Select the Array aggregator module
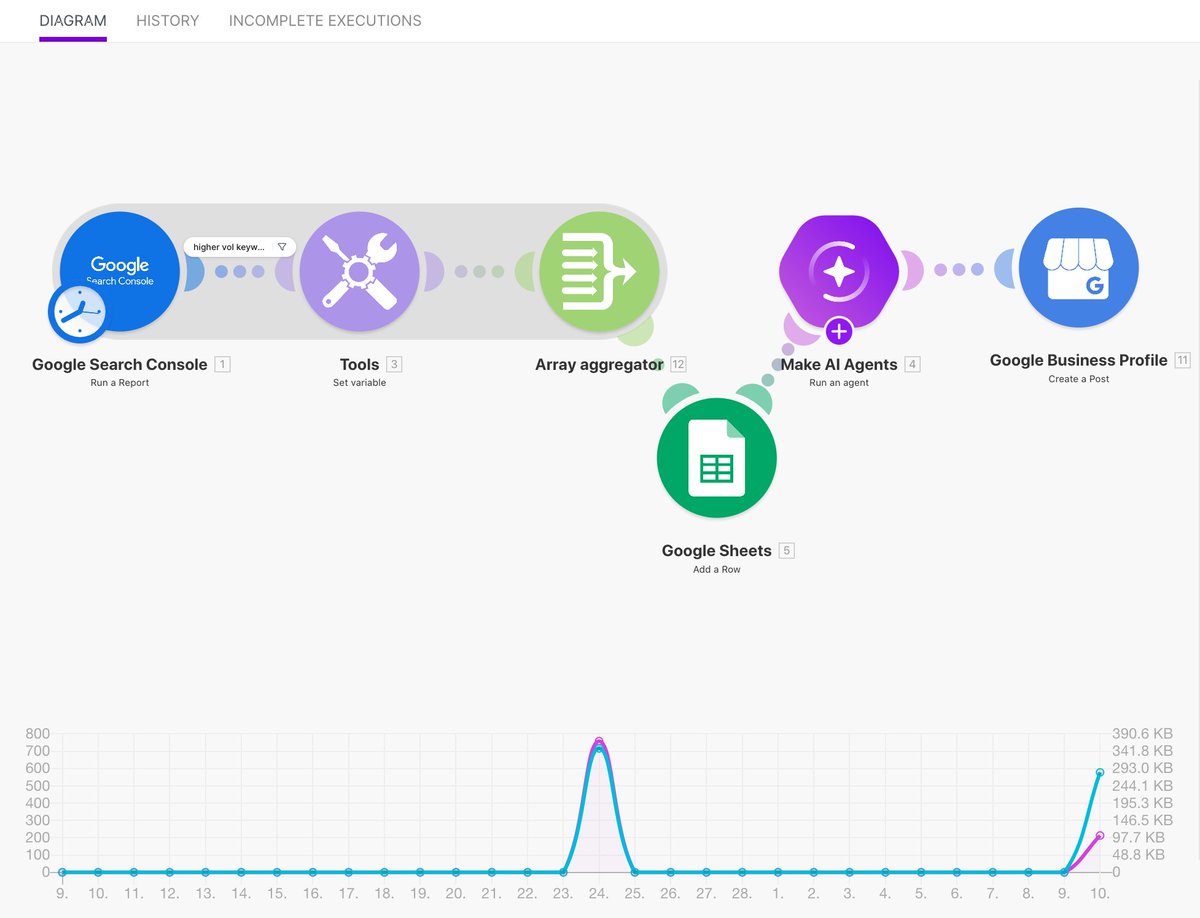The height and width of the screenshot is (918, 1200). [x=599, y=271]
